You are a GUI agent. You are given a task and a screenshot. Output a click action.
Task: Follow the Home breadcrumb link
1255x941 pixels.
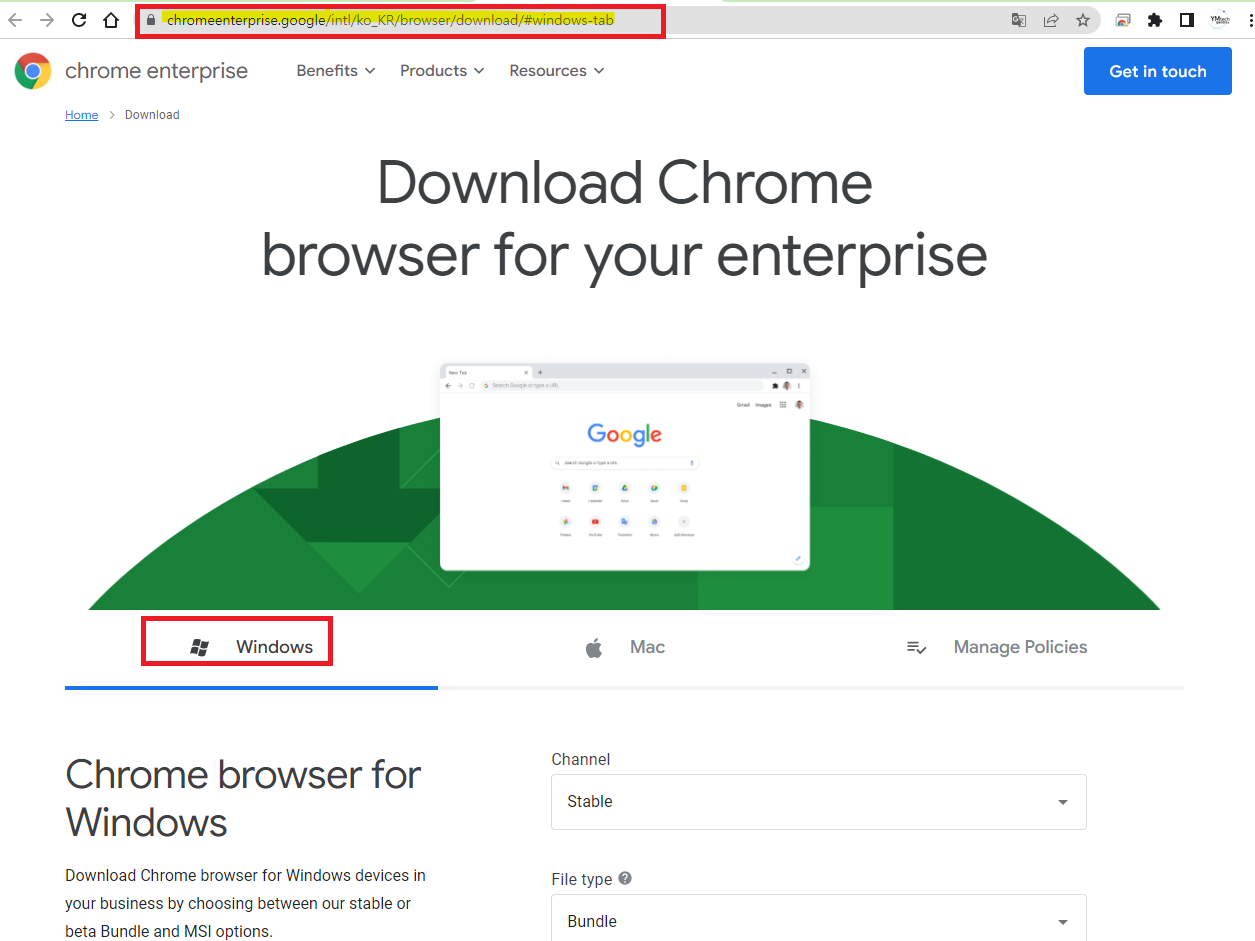tap(82, 115)
